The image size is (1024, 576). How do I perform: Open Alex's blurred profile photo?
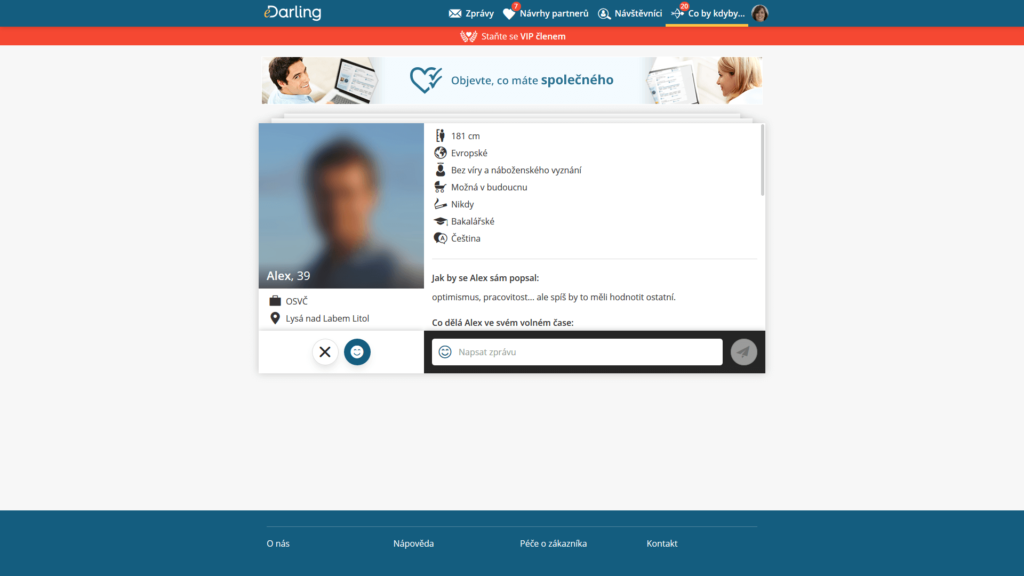(341, 206)
